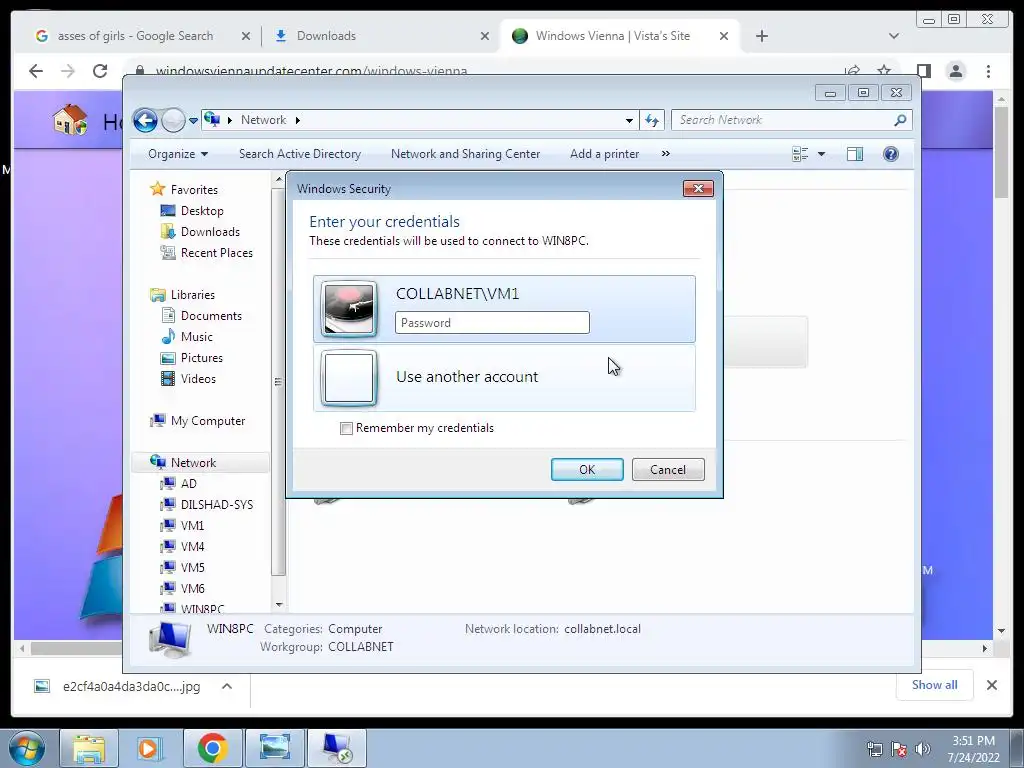Click the refresh button beside the address bar
Viewport: 1024px width, 768px height.
click(x=652, y=120)
